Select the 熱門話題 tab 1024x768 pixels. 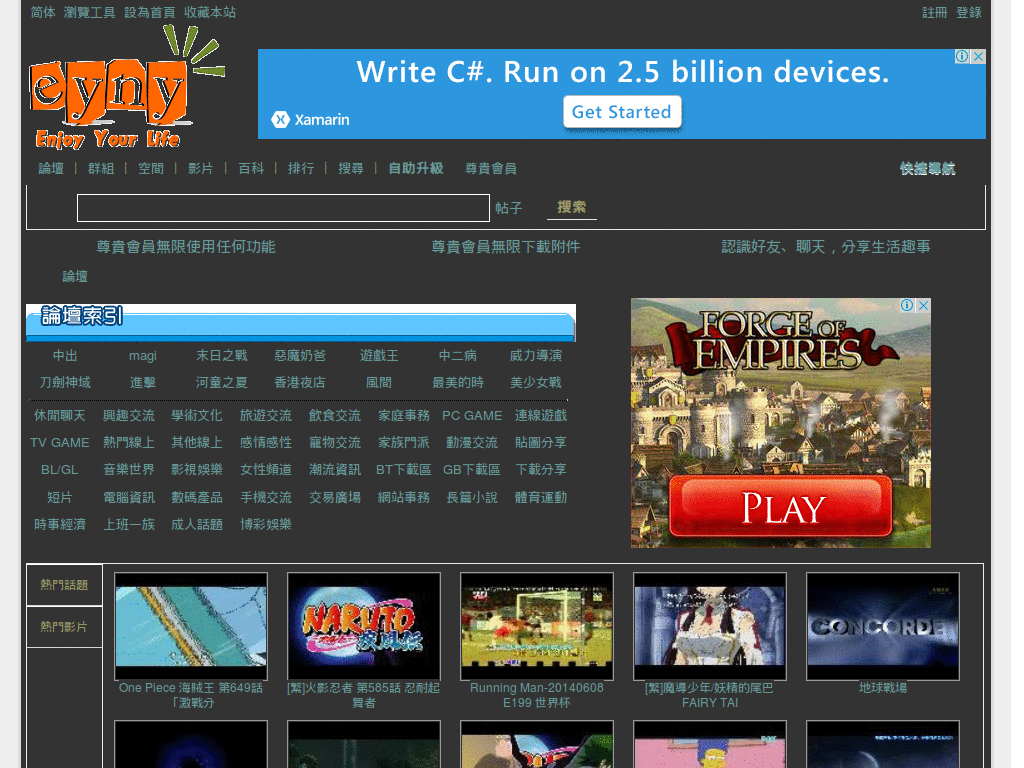64,584
